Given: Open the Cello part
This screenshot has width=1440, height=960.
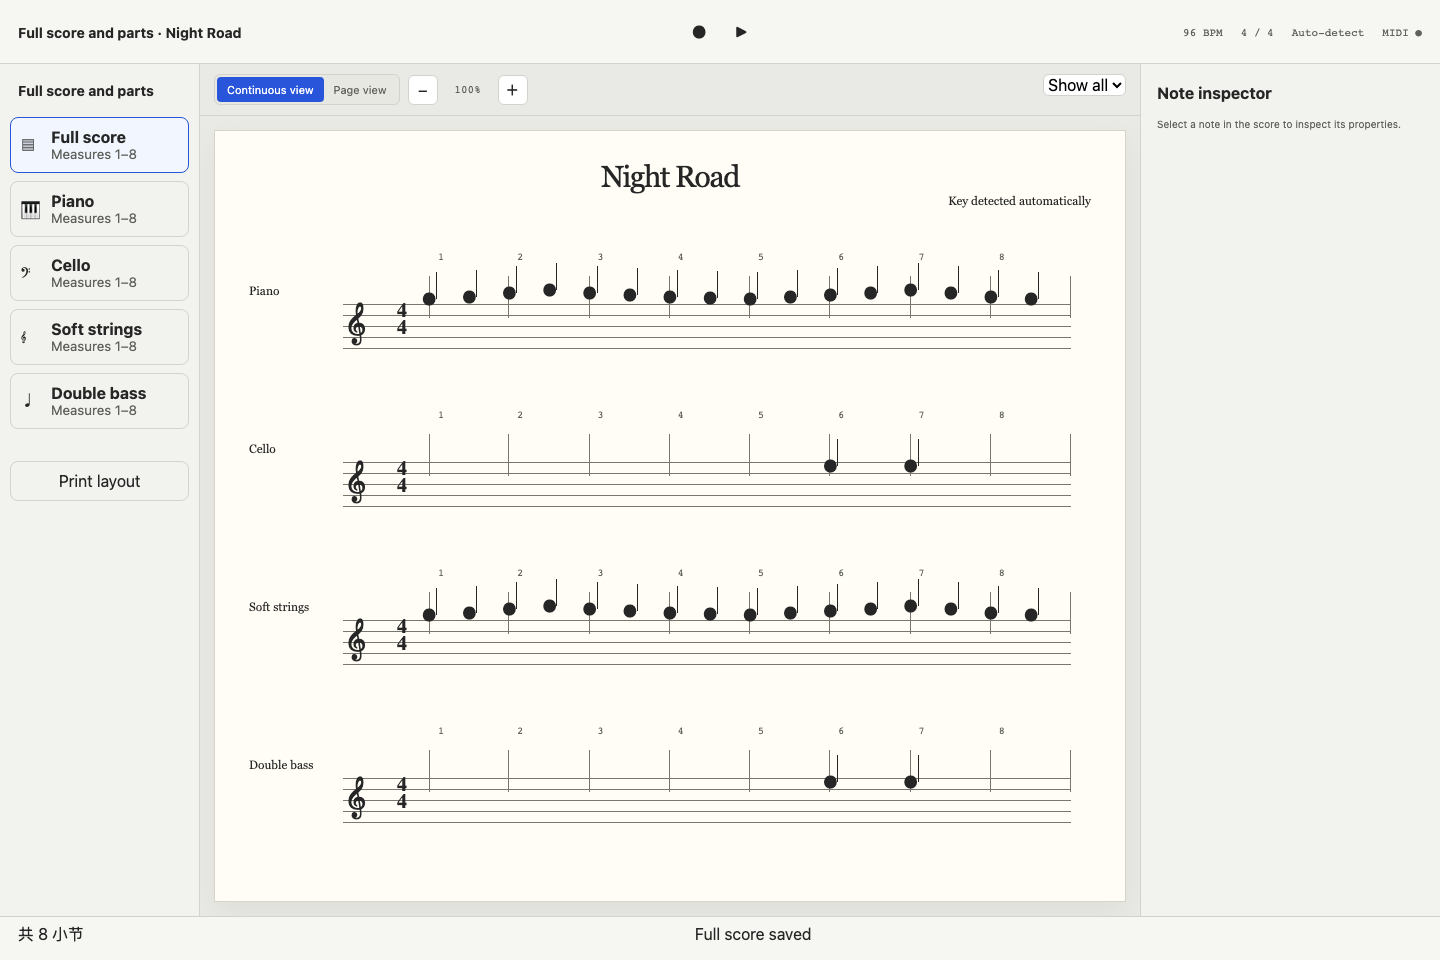Looking at the screenshot, I should click(99, 273).
